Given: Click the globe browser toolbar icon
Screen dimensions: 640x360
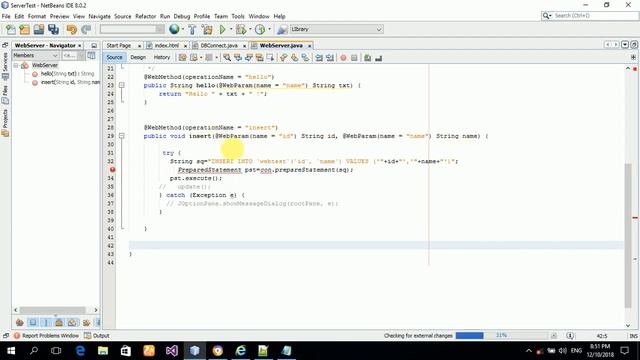Looking at the screenshot, I should (174, 29).
